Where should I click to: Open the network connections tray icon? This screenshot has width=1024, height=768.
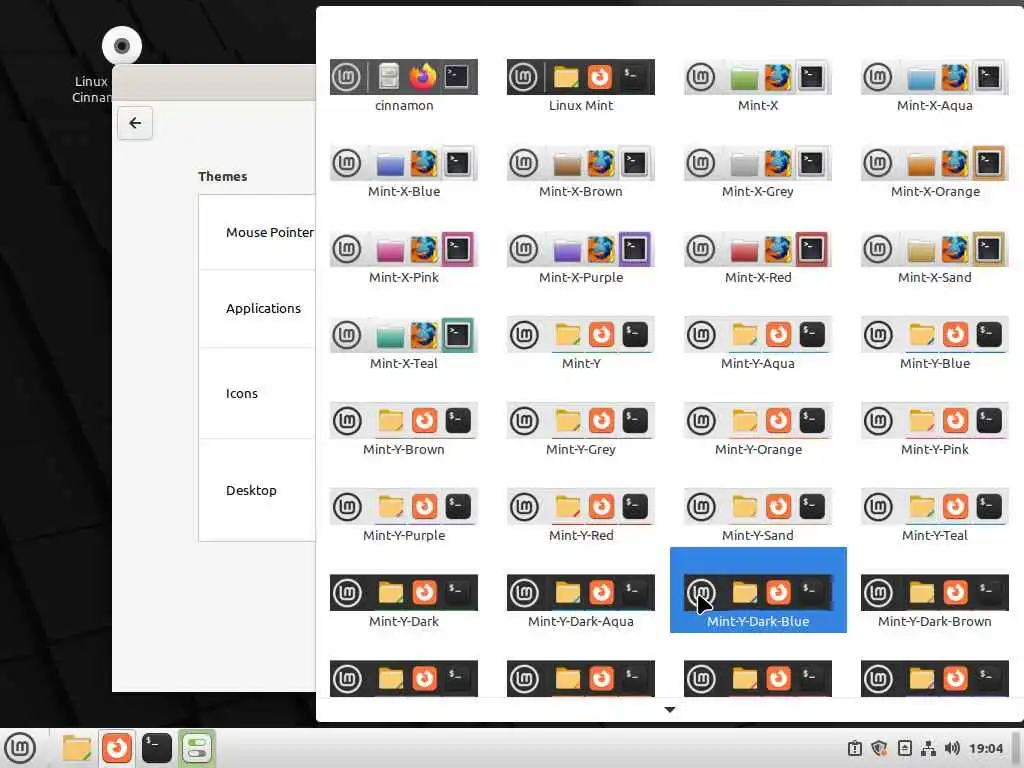tap(928, 748)
